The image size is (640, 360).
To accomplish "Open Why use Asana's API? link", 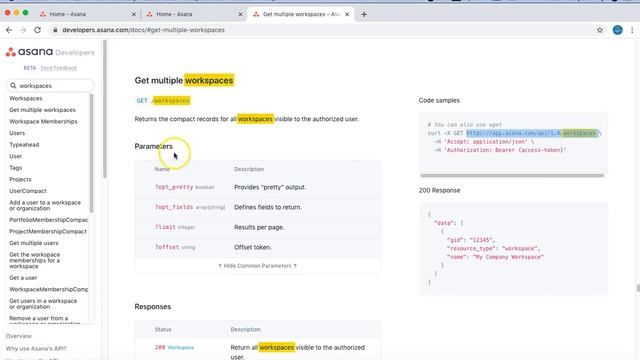I will (x=36, y=349).
